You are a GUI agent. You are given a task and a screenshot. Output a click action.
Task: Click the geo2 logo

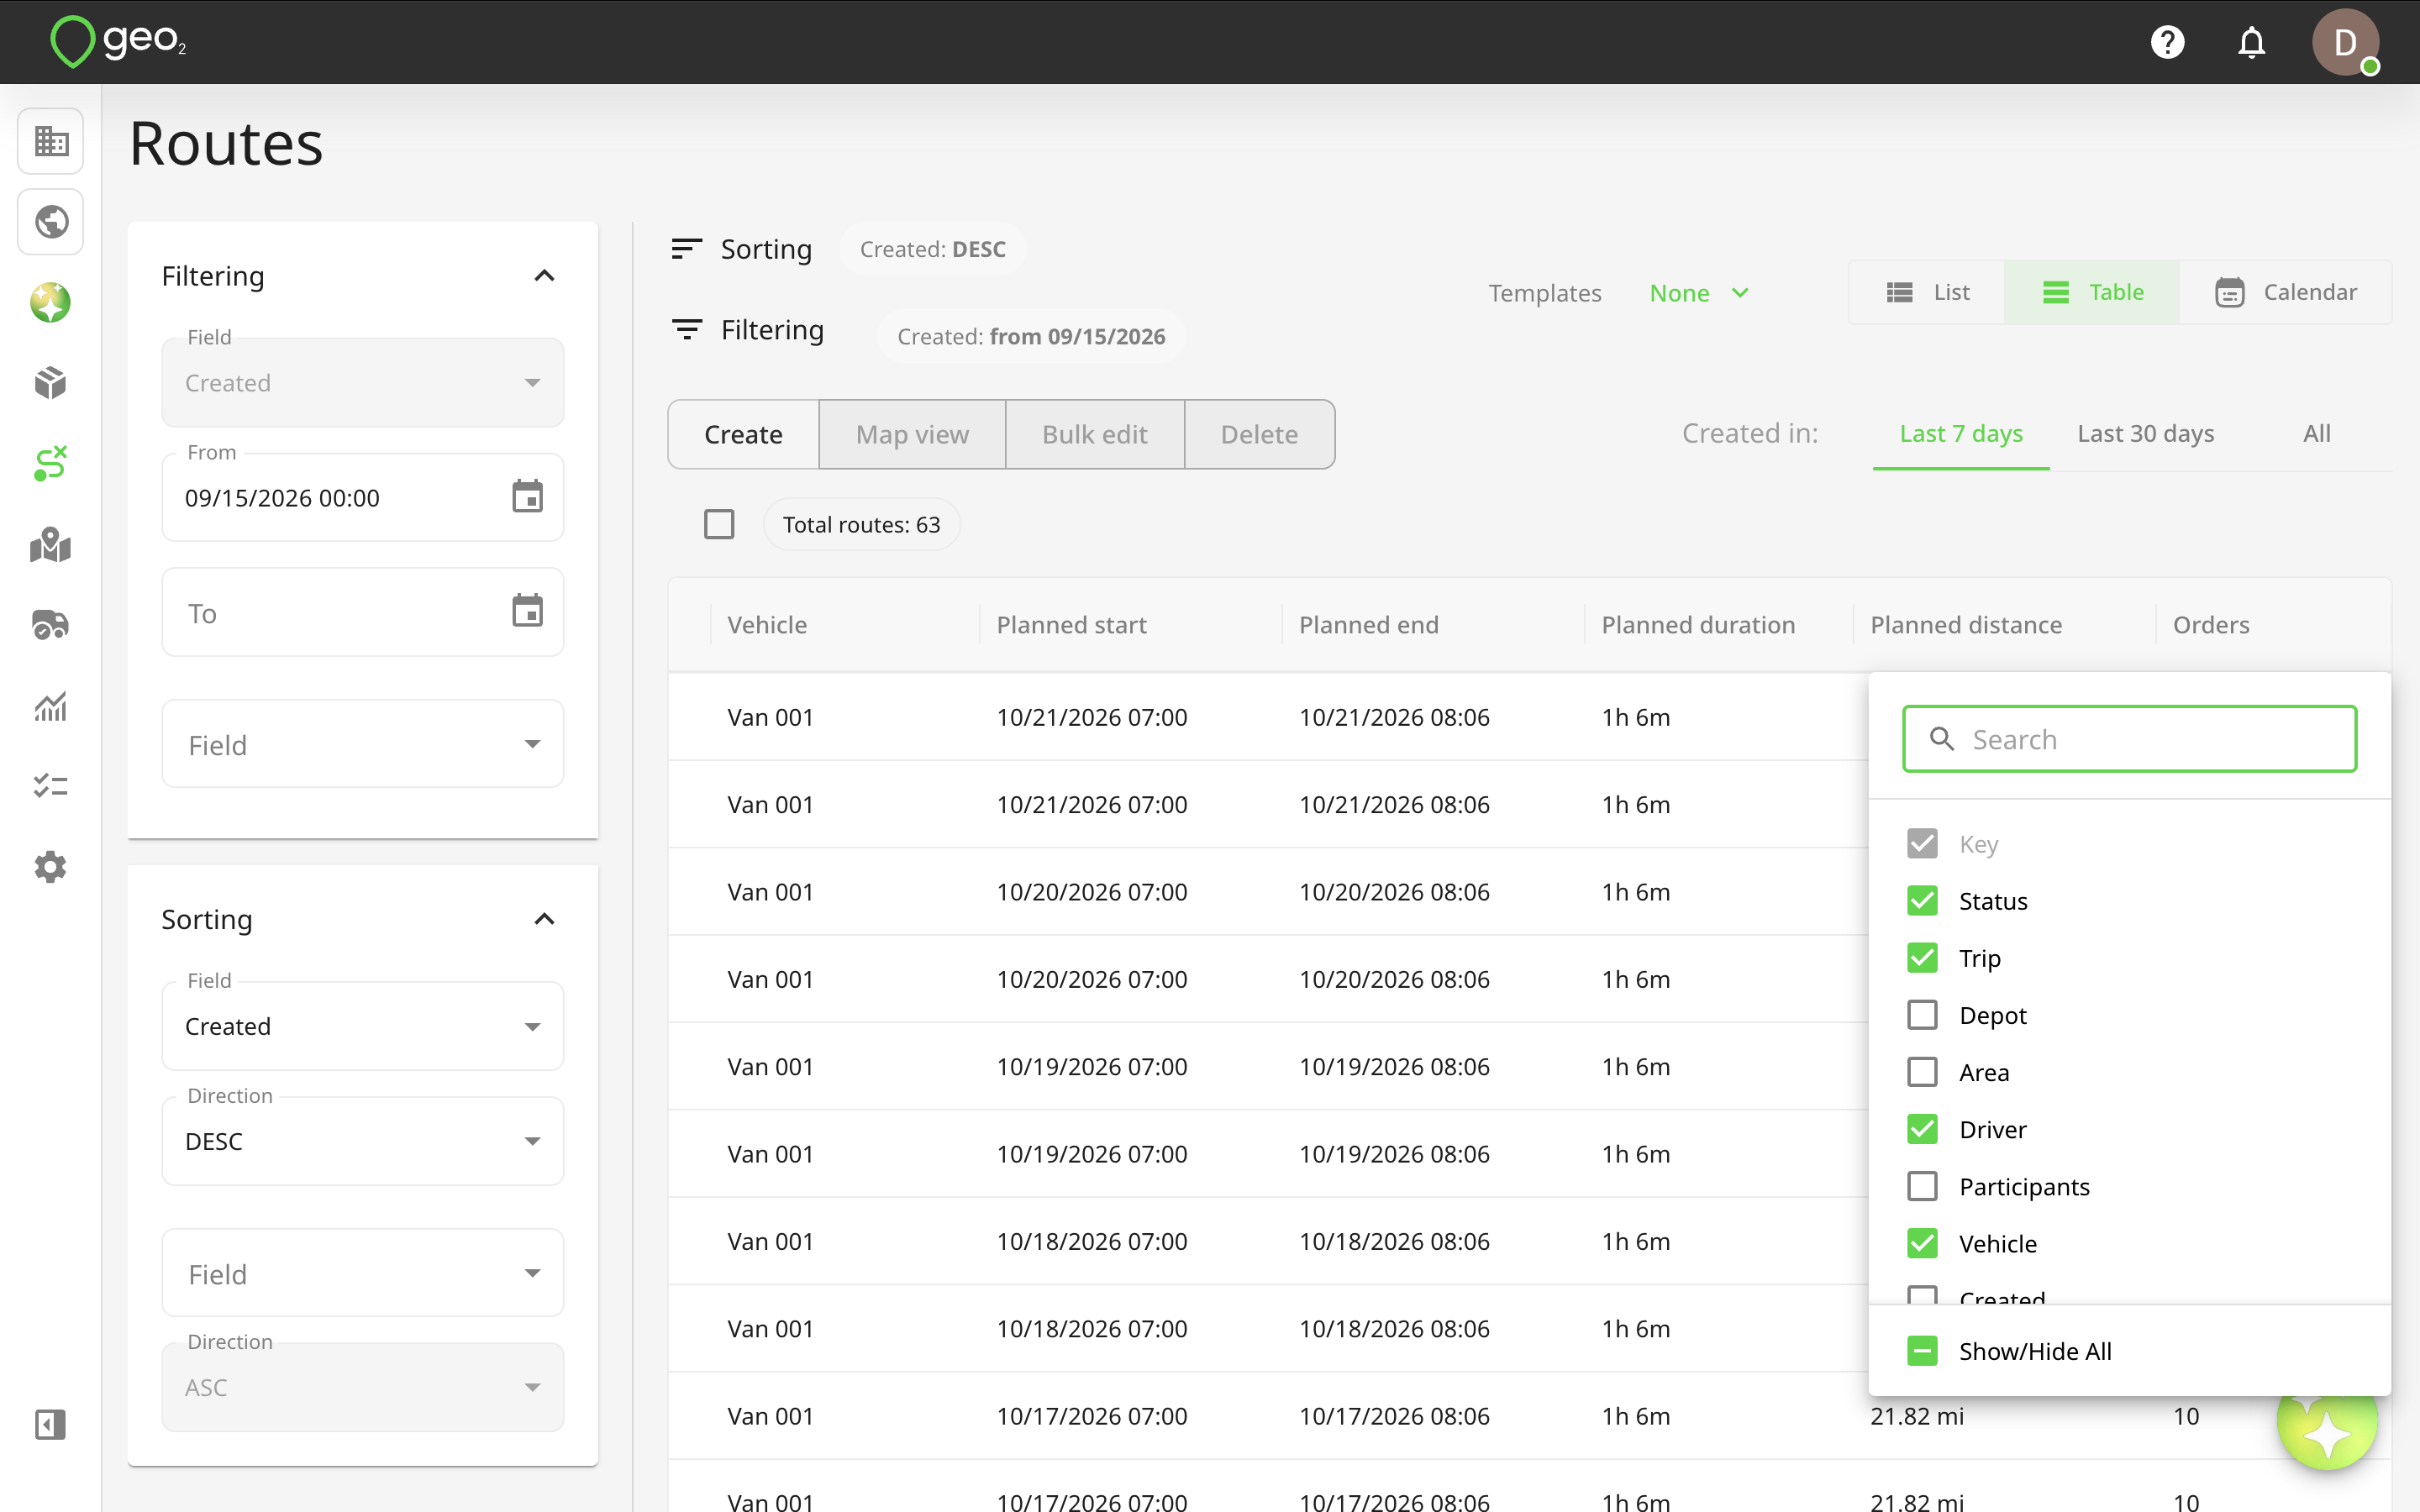tap(118, 42)
